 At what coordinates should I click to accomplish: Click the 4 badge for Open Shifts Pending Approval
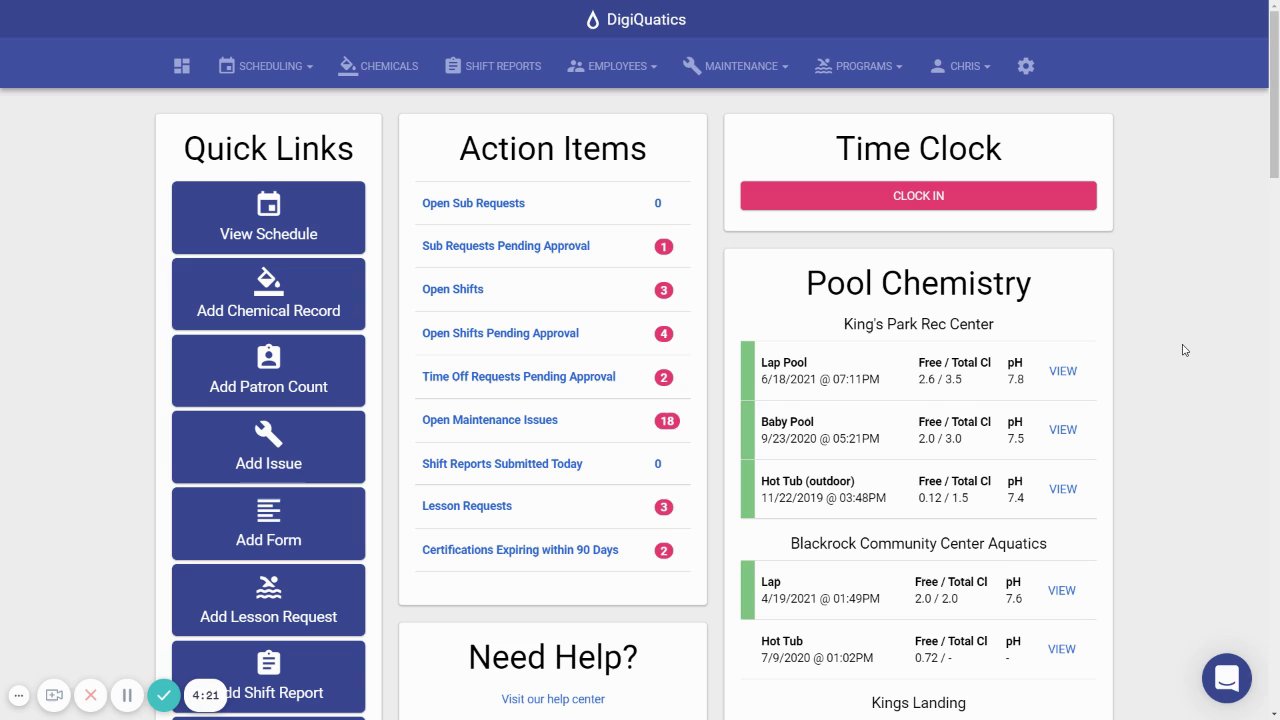click(664, 334)
